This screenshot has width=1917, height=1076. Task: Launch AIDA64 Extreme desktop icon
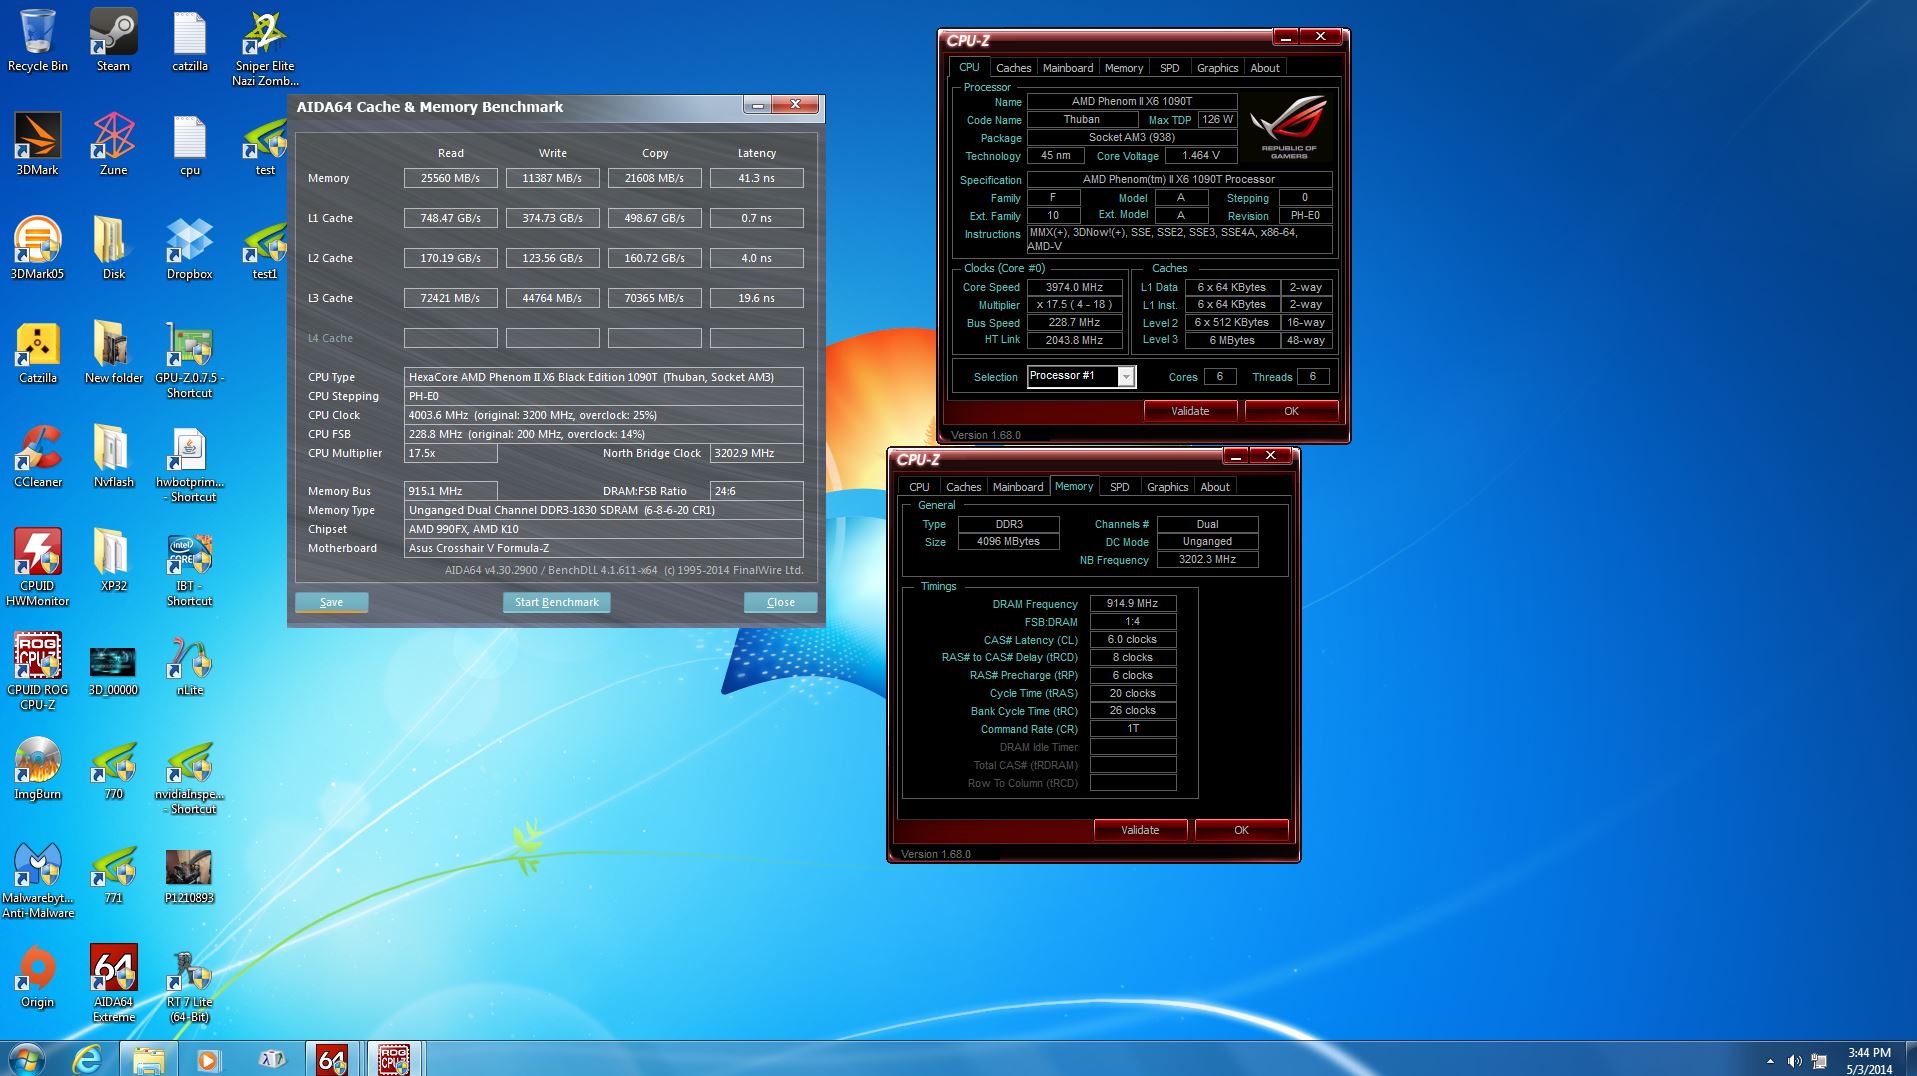point(113,984)
